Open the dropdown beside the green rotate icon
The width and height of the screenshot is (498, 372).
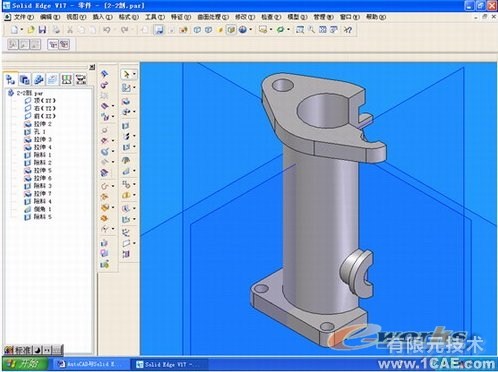click(289, 30)
